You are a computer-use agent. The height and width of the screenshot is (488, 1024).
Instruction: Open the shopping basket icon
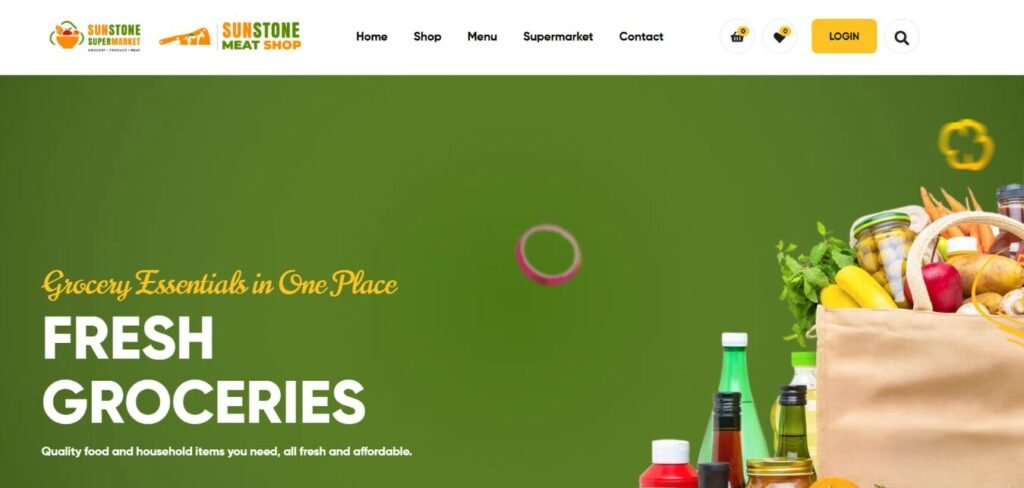tap(737, 37)
